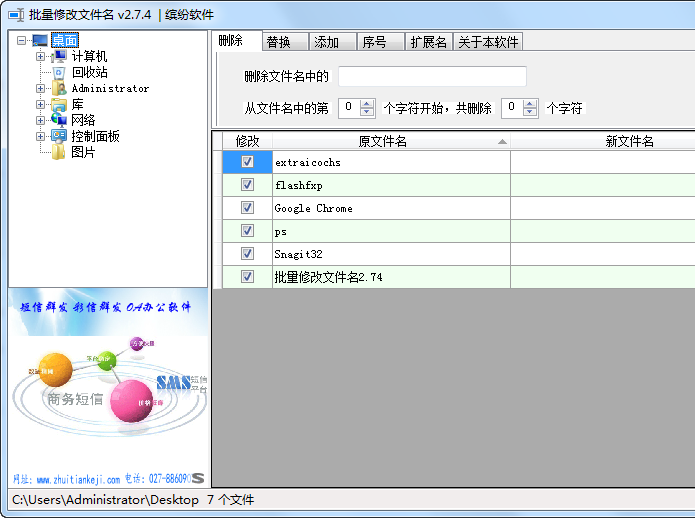
Task: Select the flashfxp file name cell
Action: (391, 185)
